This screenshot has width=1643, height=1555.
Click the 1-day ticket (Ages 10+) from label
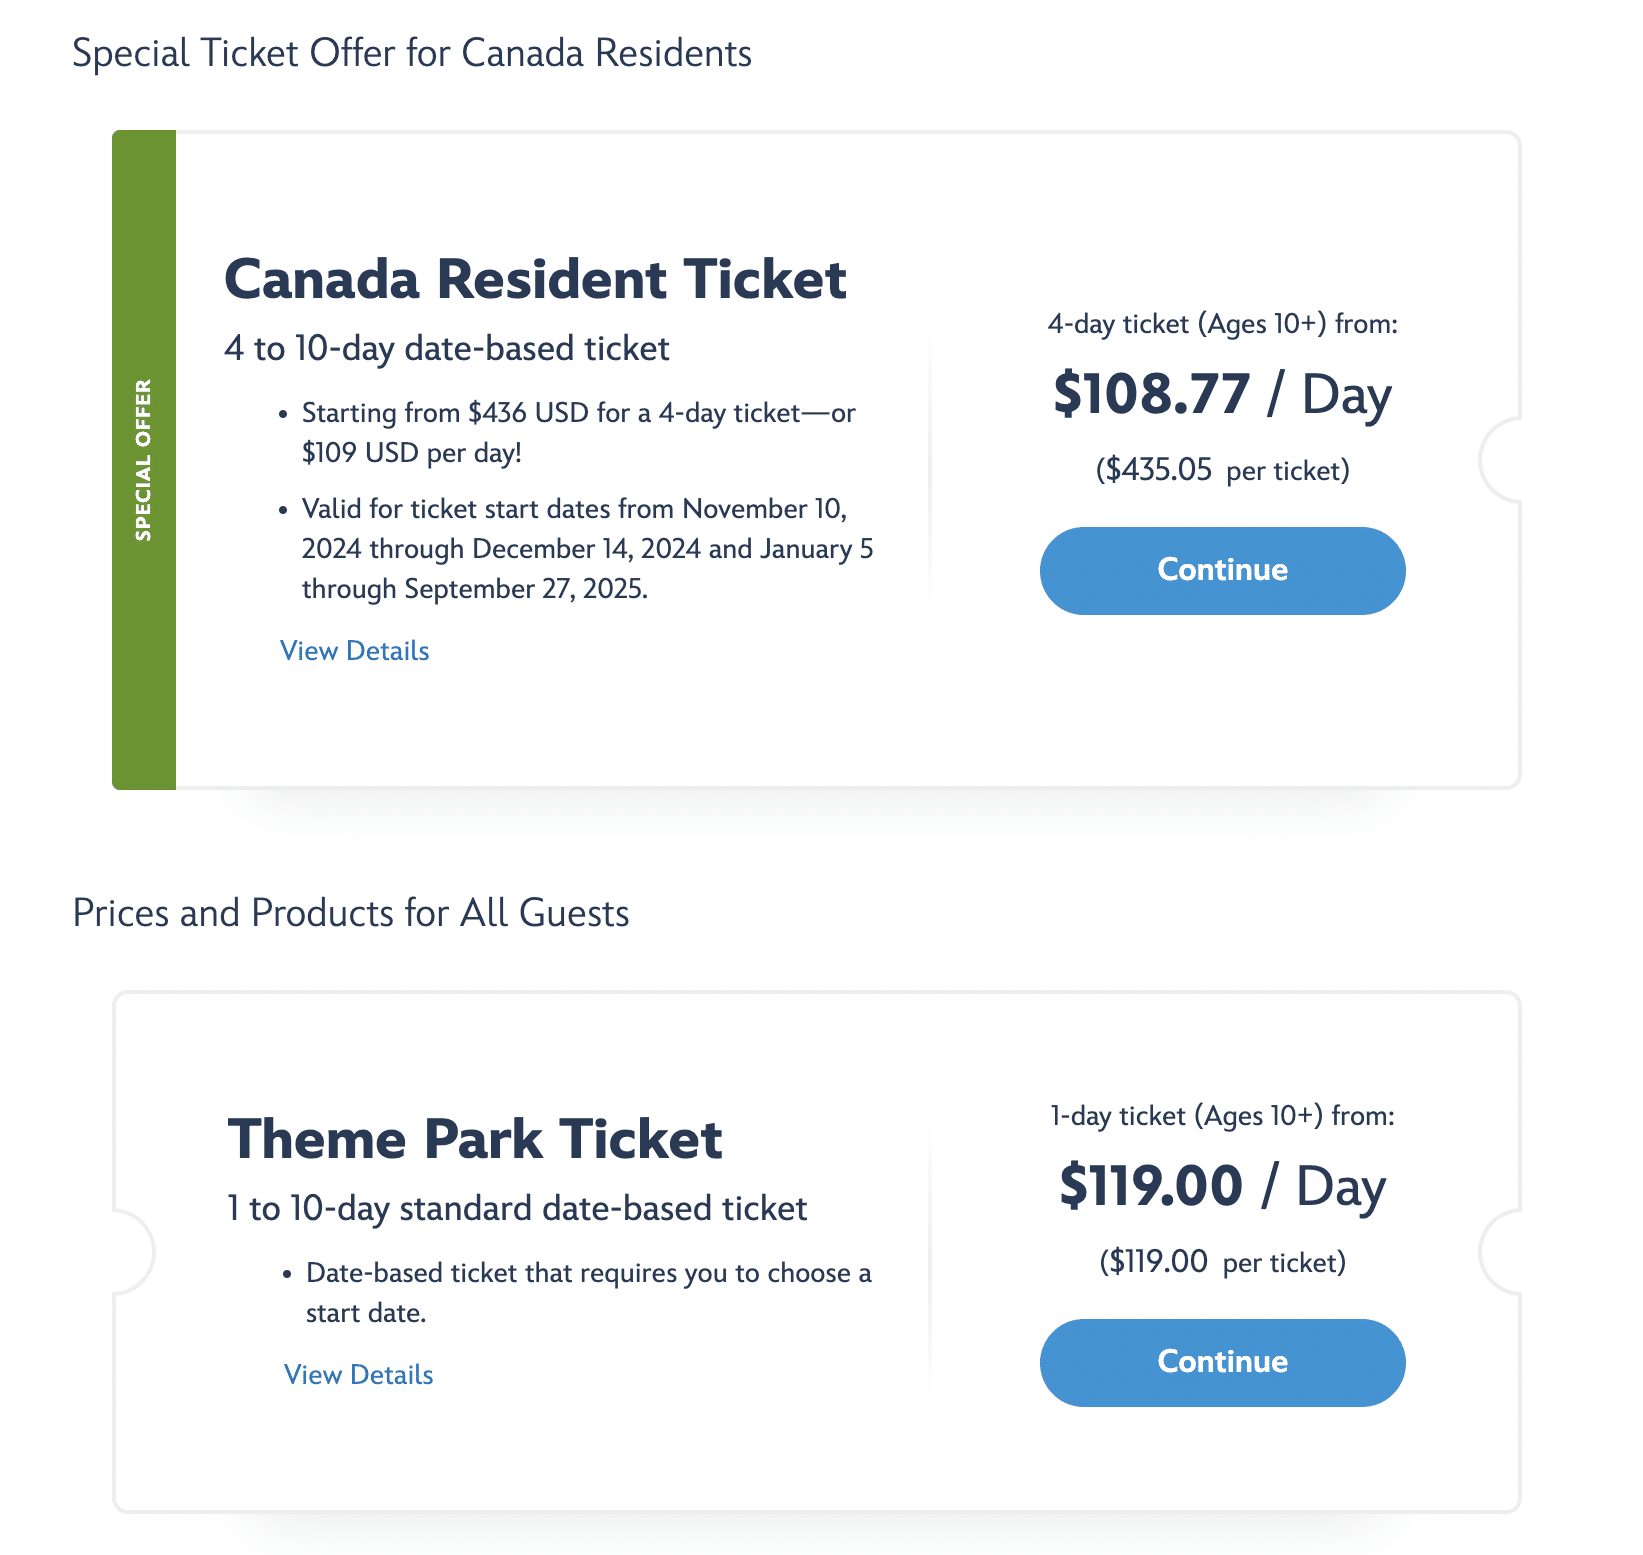point(1222,1116)
